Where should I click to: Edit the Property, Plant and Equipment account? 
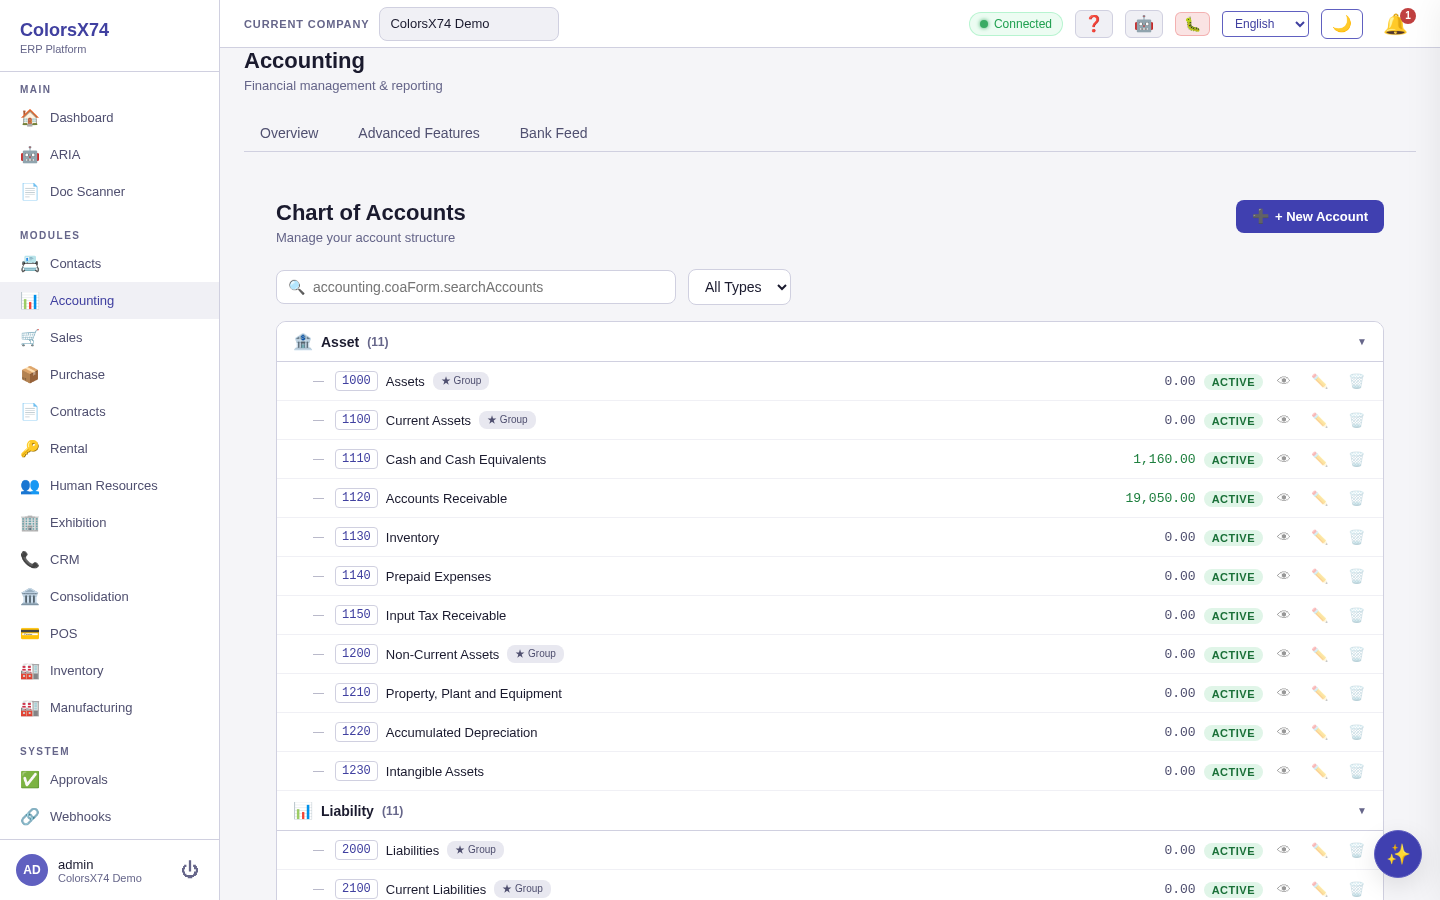point(1320,693)
